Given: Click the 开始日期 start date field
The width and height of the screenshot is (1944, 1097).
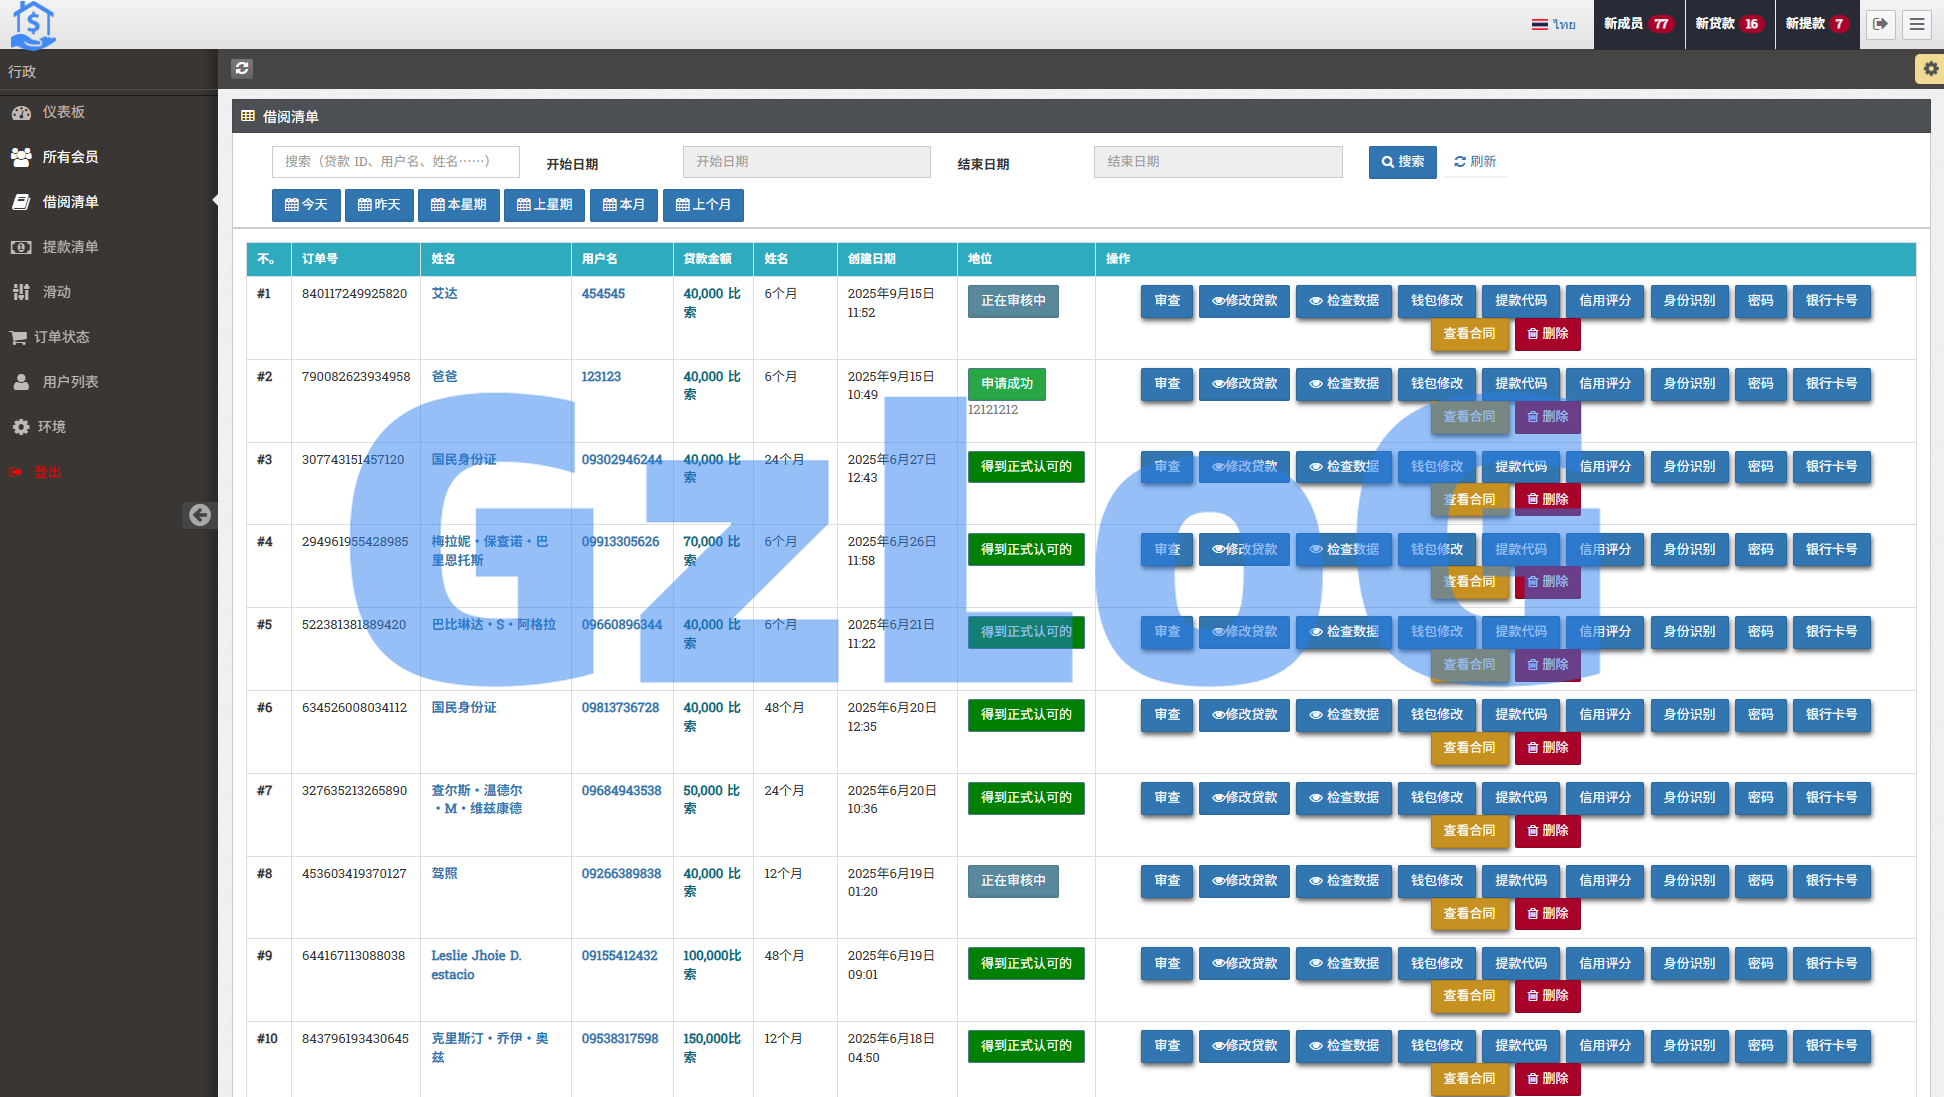Looking at the screenshot, I should point(806,162).
